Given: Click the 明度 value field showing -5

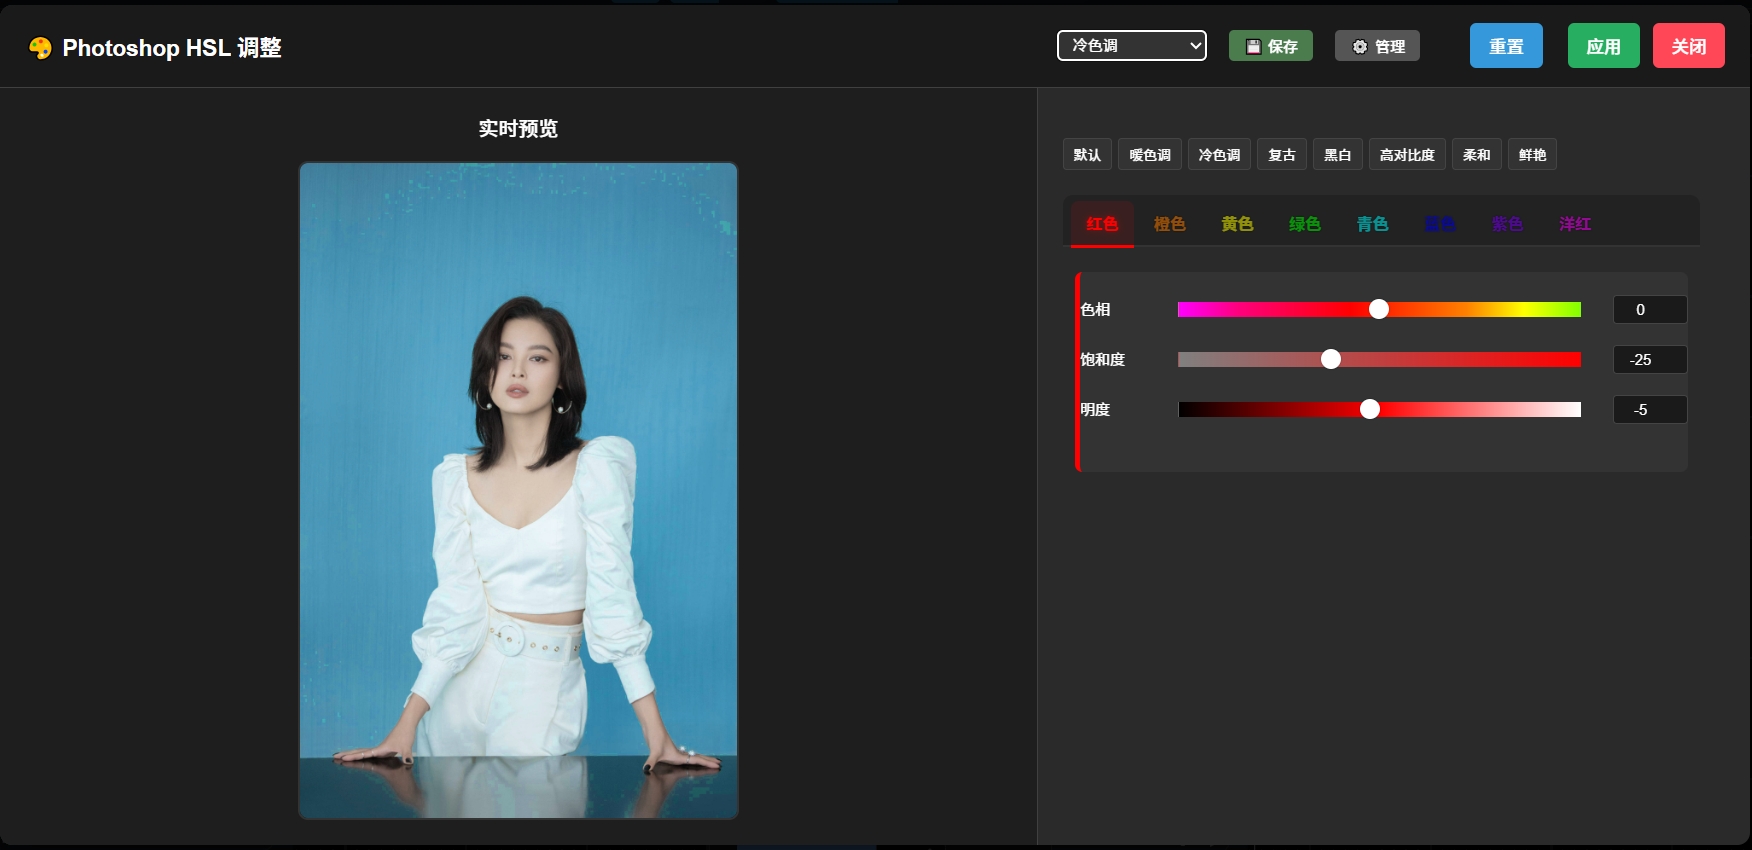Looking at the screenshot, I should coord(1650,410).
